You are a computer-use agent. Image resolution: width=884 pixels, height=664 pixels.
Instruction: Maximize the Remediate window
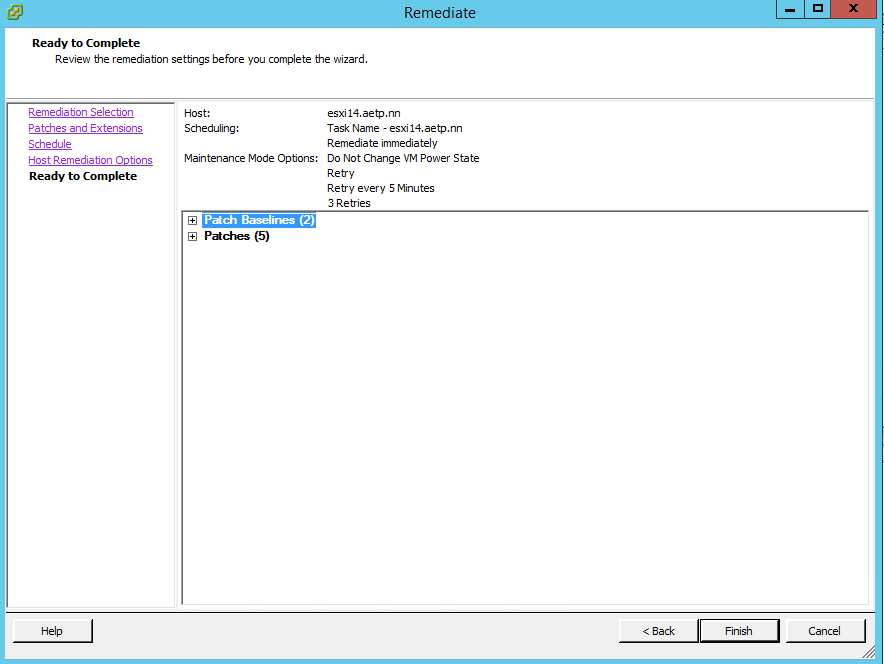click(817, 9)
